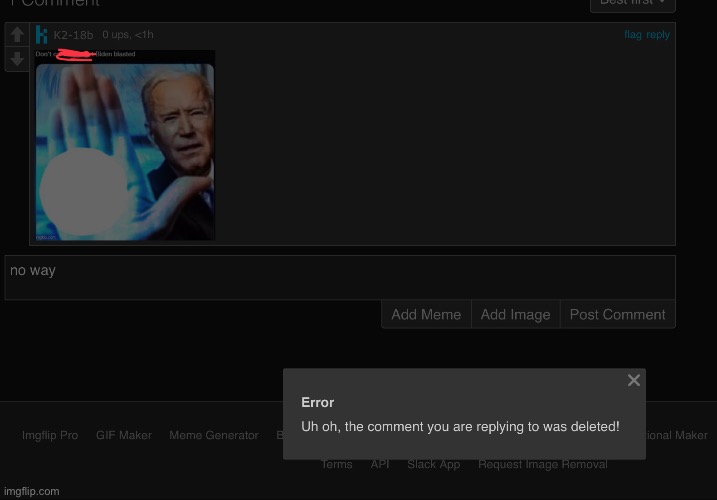Click the Add Image button

point(515,314)
